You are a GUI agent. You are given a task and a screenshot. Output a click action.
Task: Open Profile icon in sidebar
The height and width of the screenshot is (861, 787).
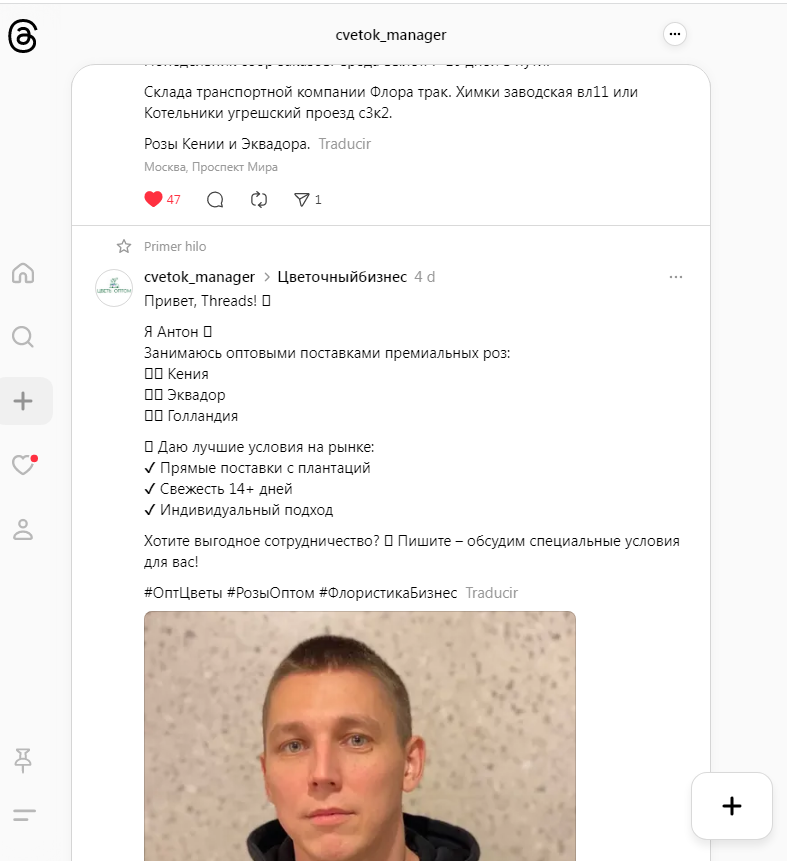coord(23,529)
